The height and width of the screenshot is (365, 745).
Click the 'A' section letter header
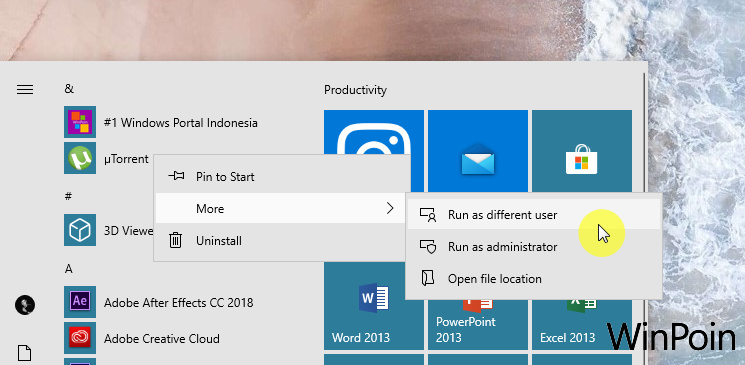tap(68, 269)
